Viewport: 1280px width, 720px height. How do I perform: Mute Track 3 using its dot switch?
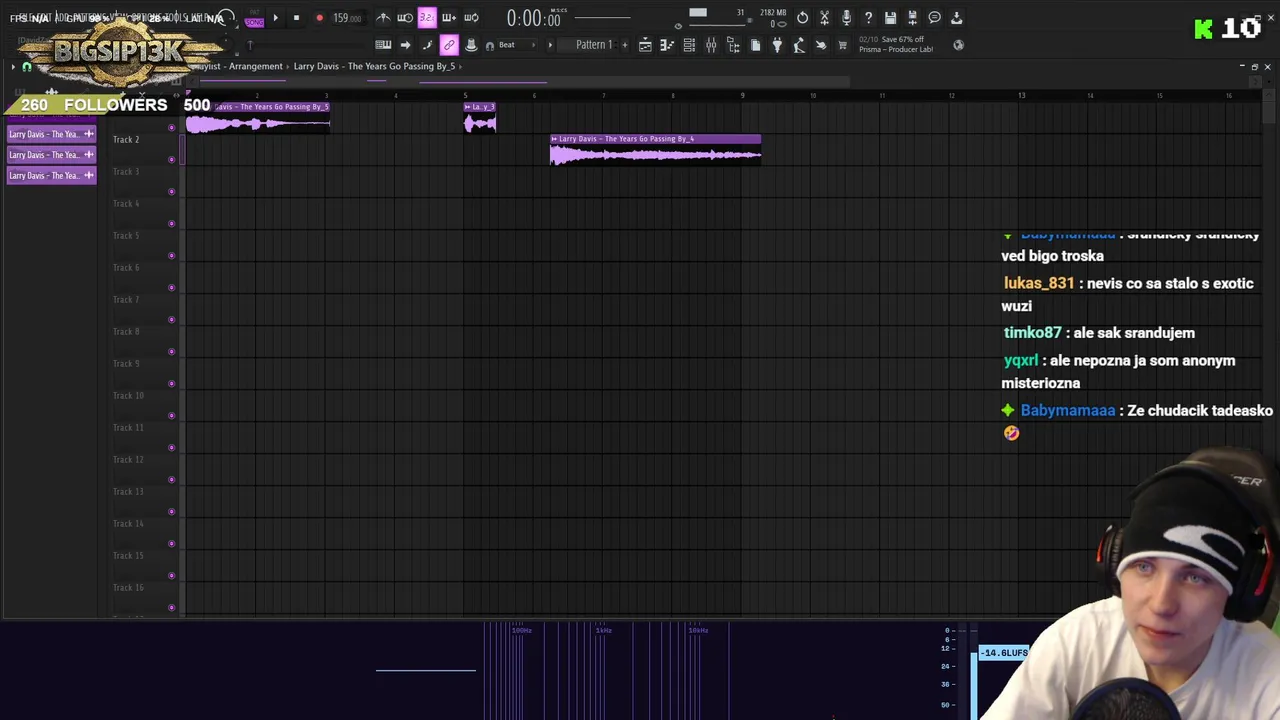(171, 191)
